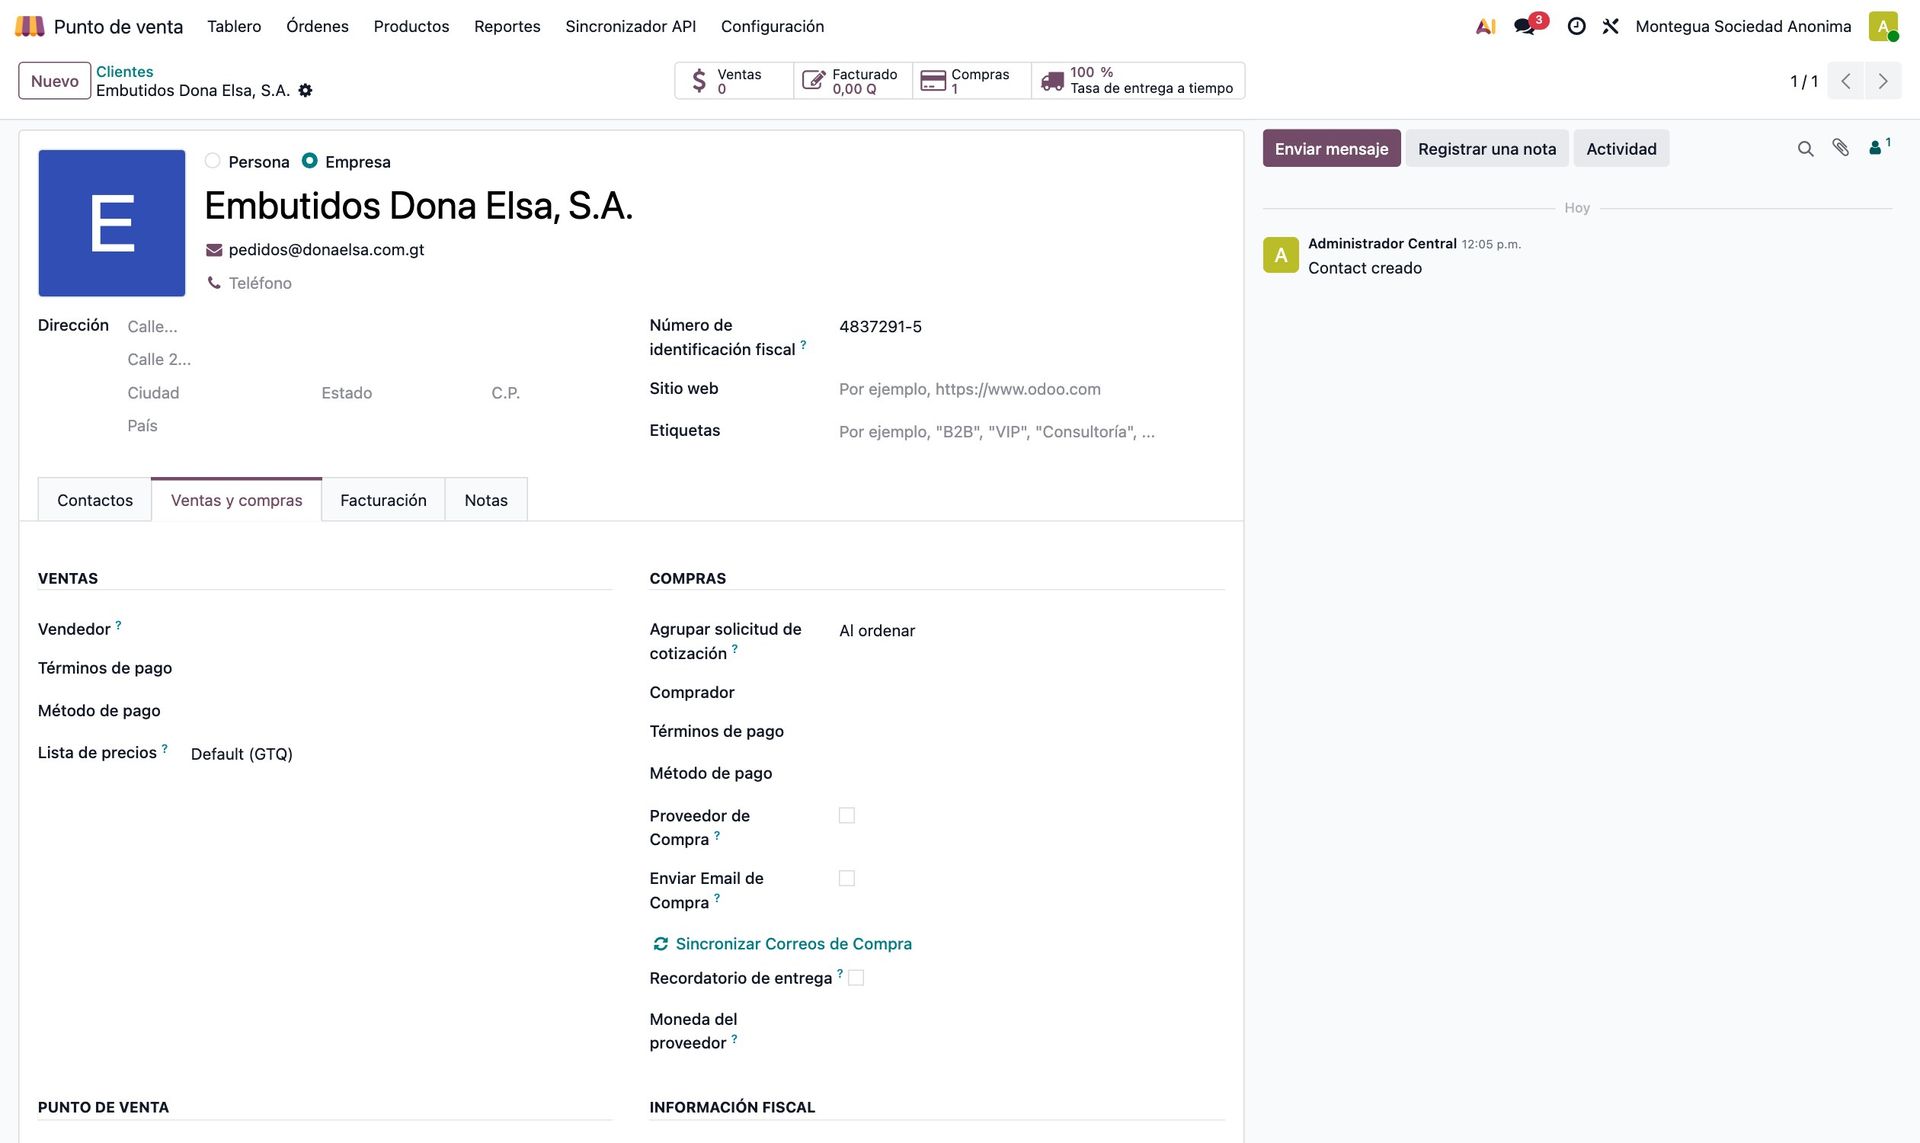The height and width of the screenshot is (1143, 1920).
Task: Click Administrador Central message avatar
Action: [1281, 255]
